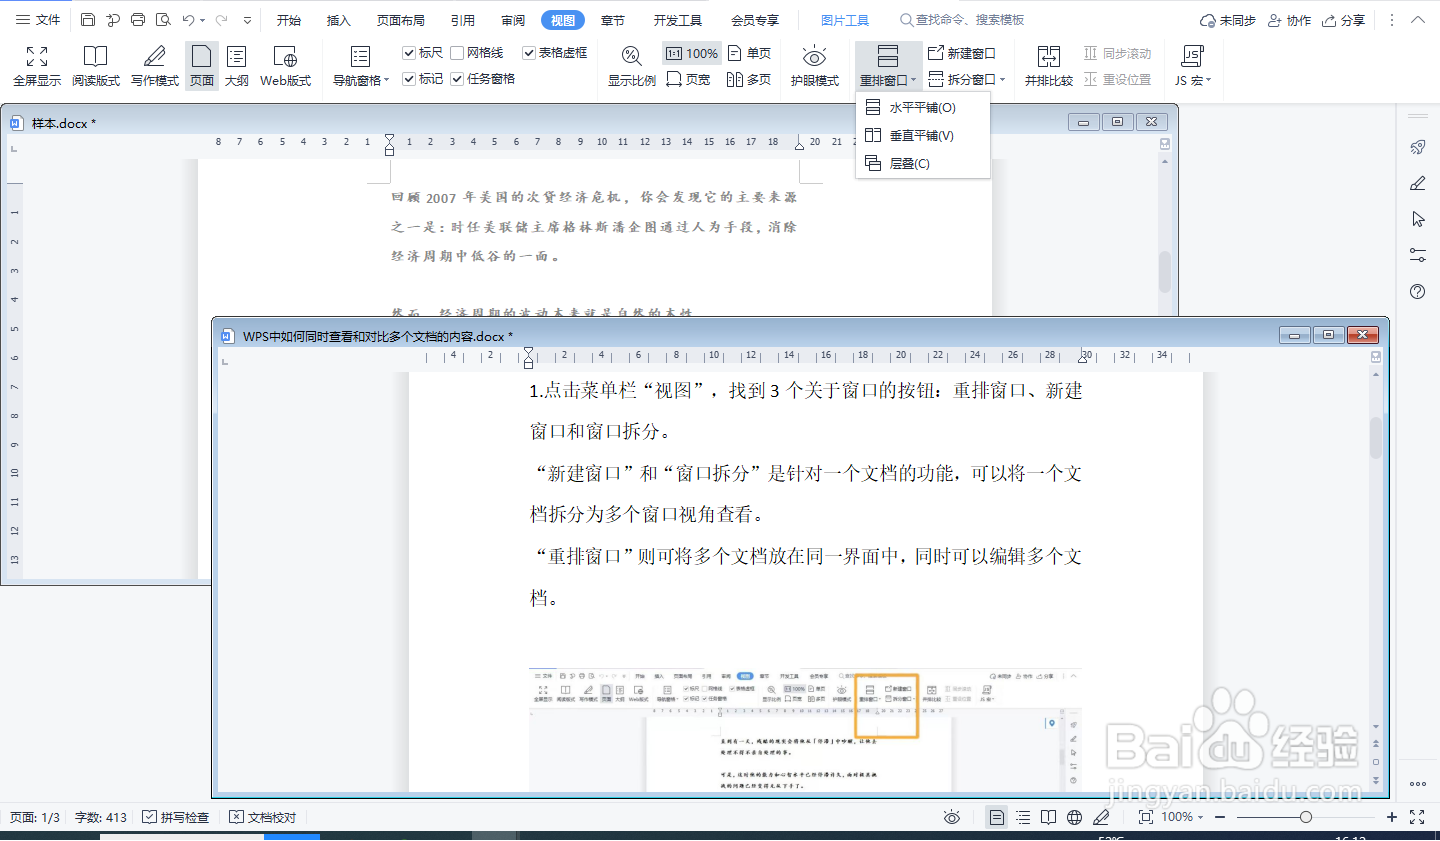
Task: Click the unsynced (未同步) status button
Action: tap(1227, 20)
